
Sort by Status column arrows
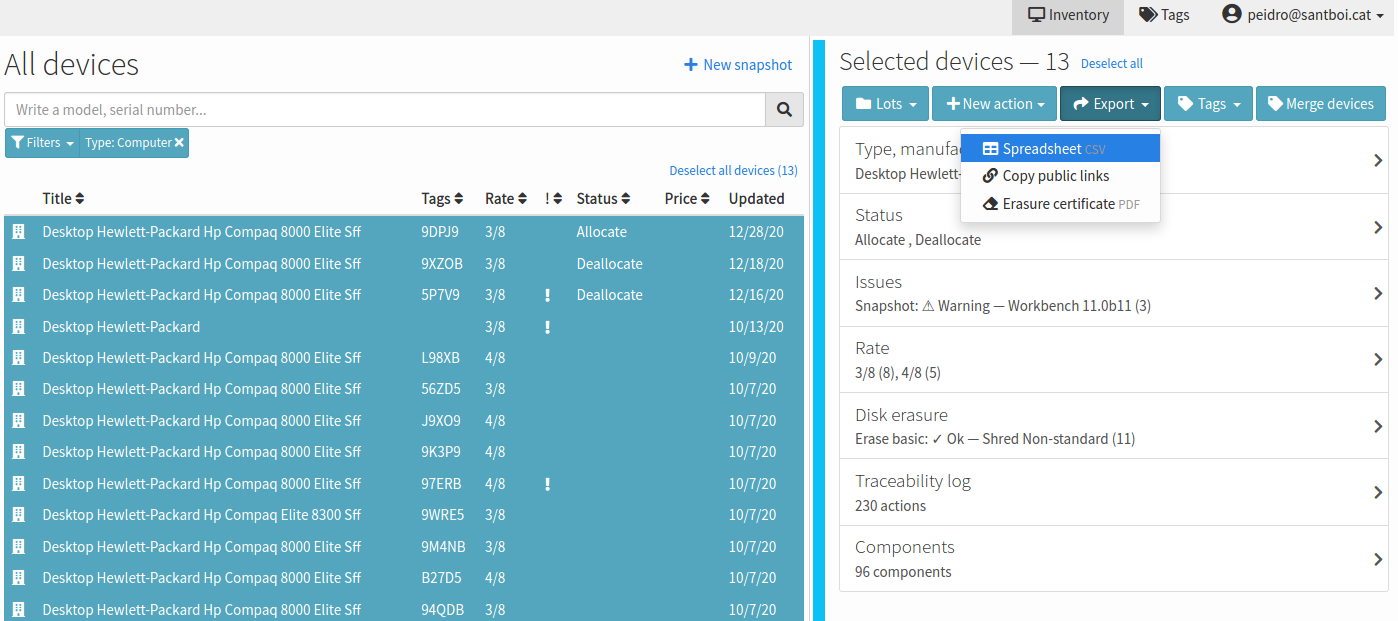[x=625, y=199]
